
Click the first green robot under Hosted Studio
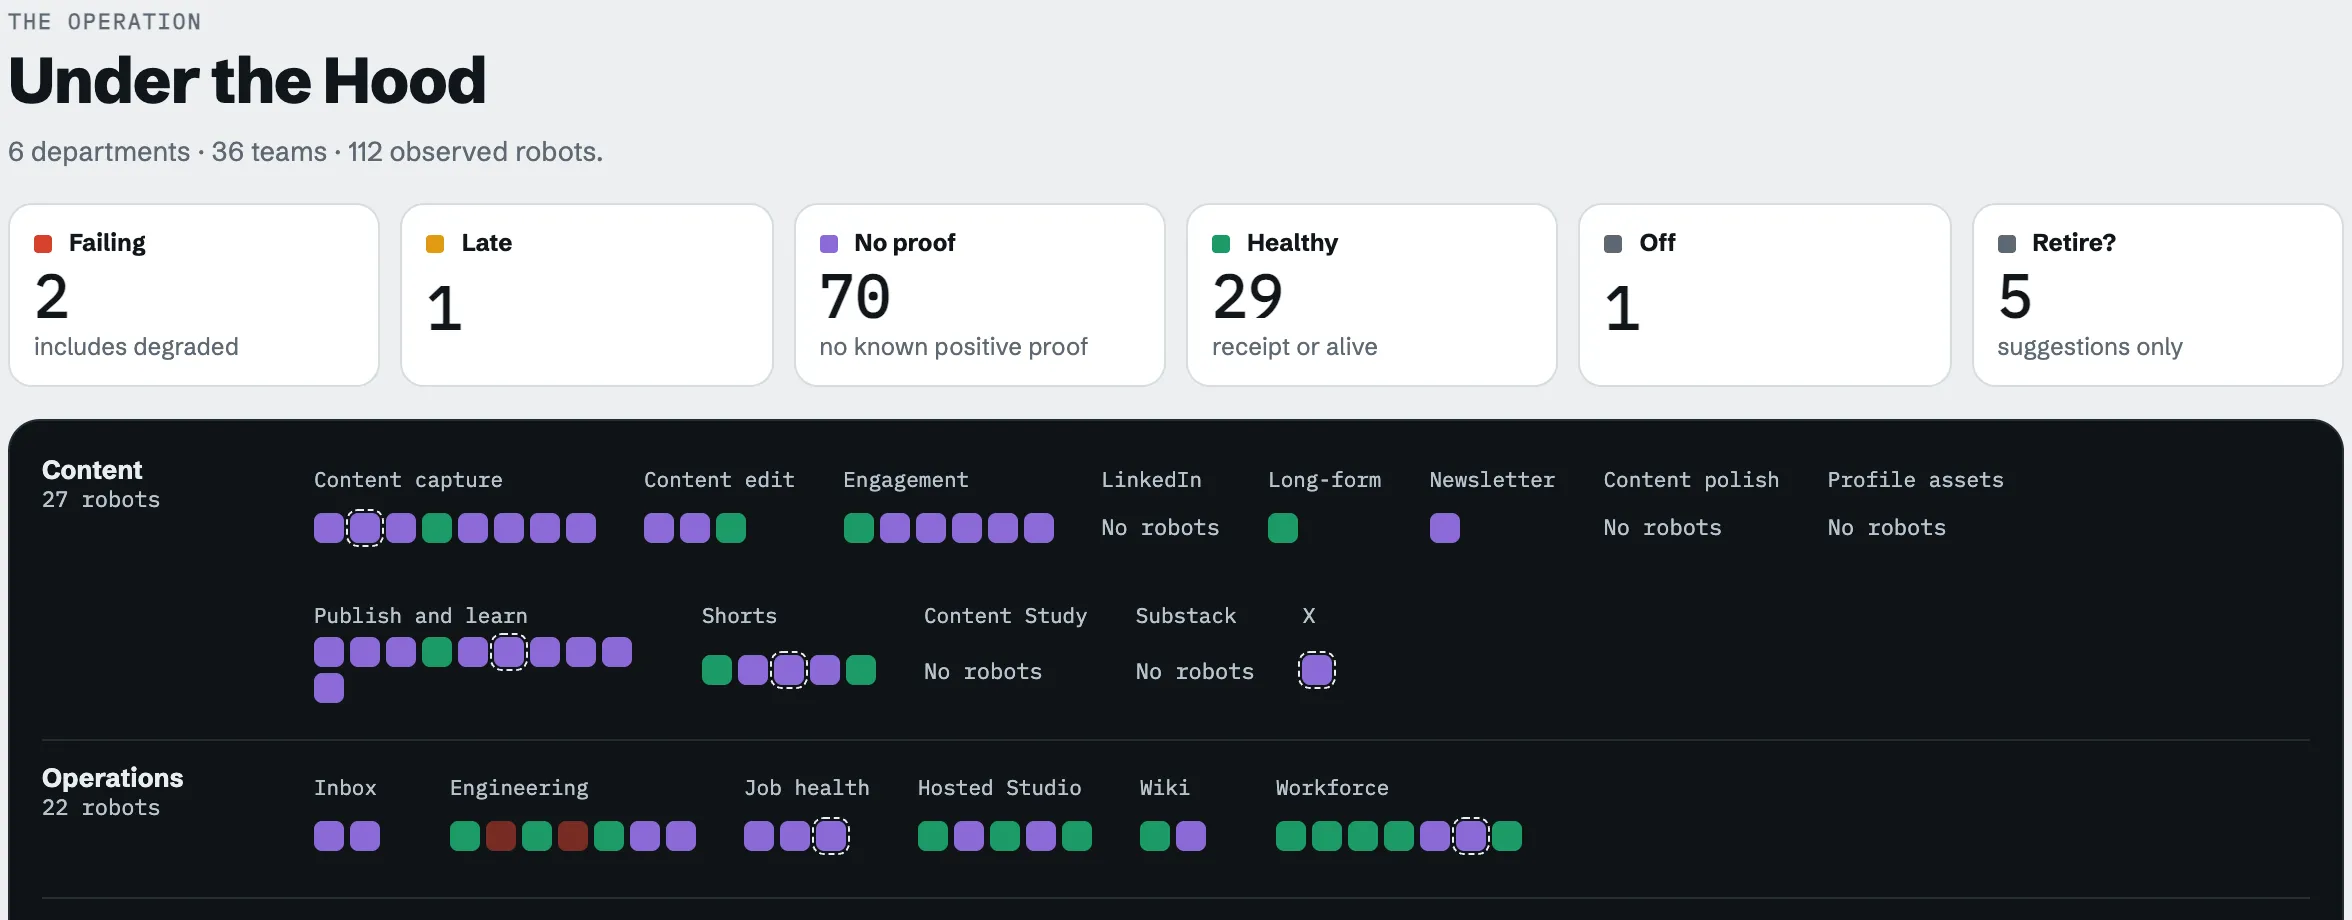pyautogui.click(x=933, y=836)
